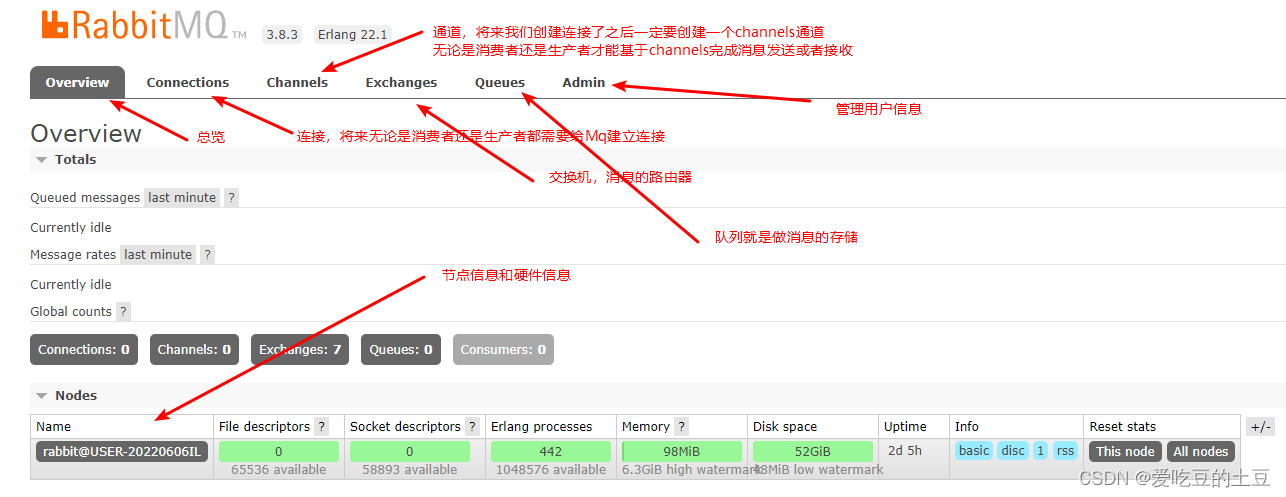Open help for Queued messages
Image resolution: width=1286 pixels, height=497 pixels.
point(231,197)
